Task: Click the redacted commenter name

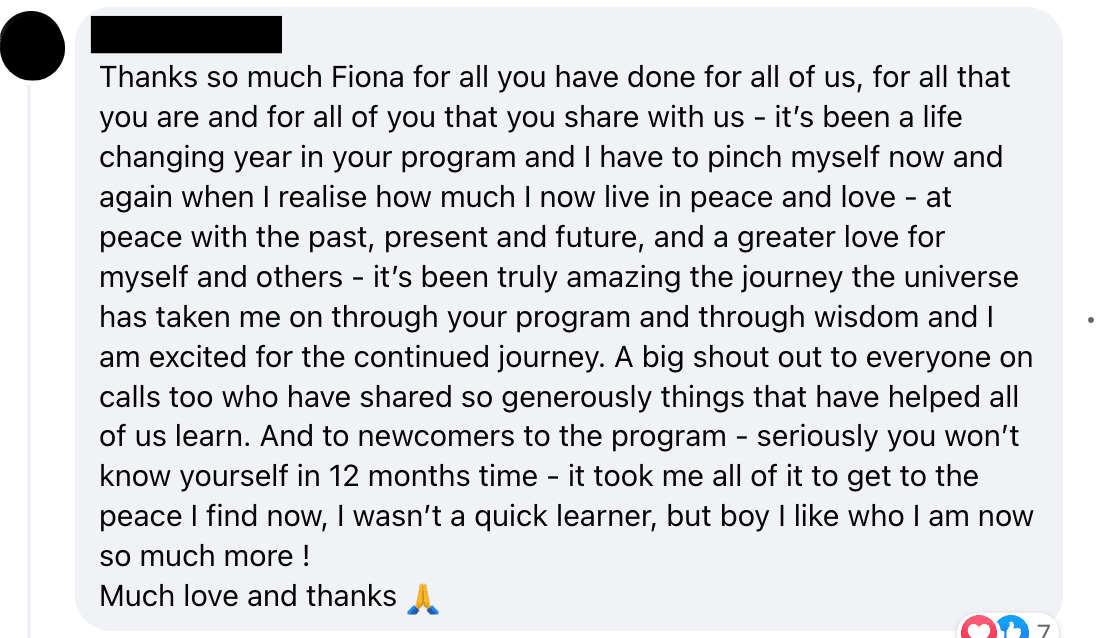Action: click(x=186, y=35)
